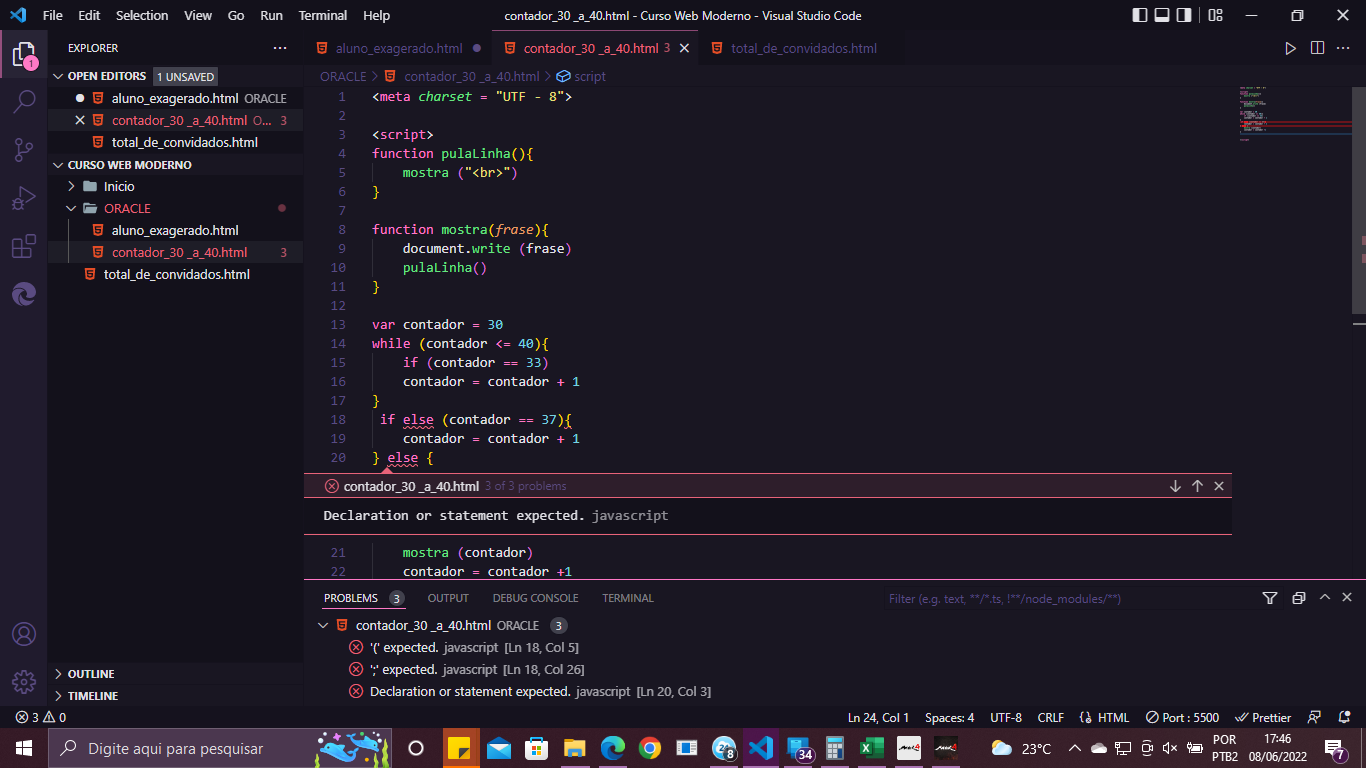Collapse contador_30 _a_40.html problems group

click(323, 625)
